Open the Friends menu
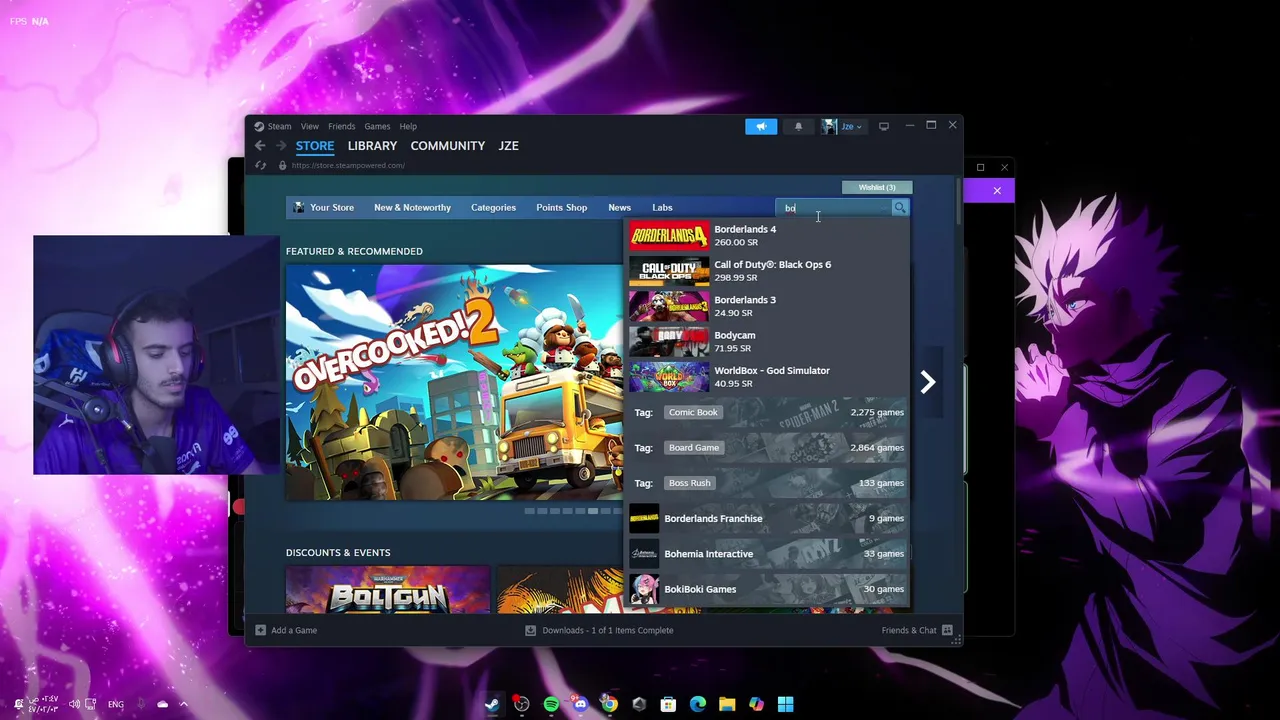 point(341,126)
